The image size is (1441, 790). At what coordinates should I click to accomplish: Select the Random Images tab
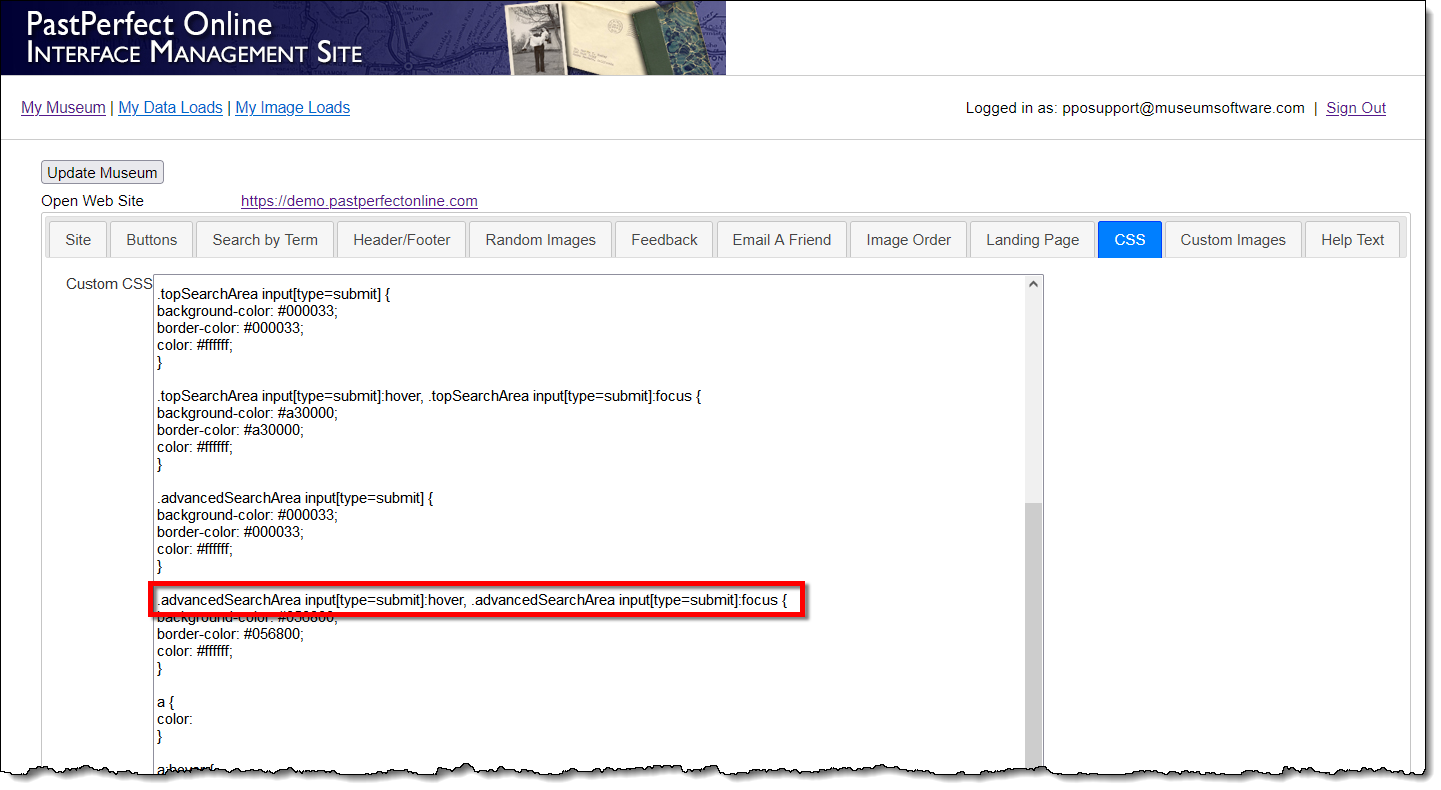(540, 240)
